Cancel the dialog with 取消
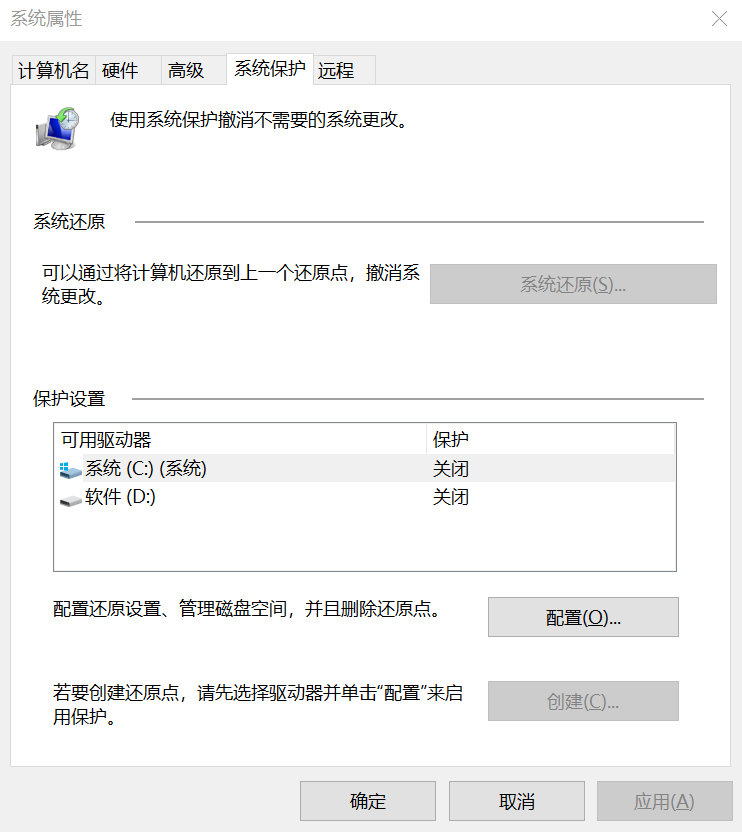The width and height of the screenshot is (742, 832). coord(517,801)
